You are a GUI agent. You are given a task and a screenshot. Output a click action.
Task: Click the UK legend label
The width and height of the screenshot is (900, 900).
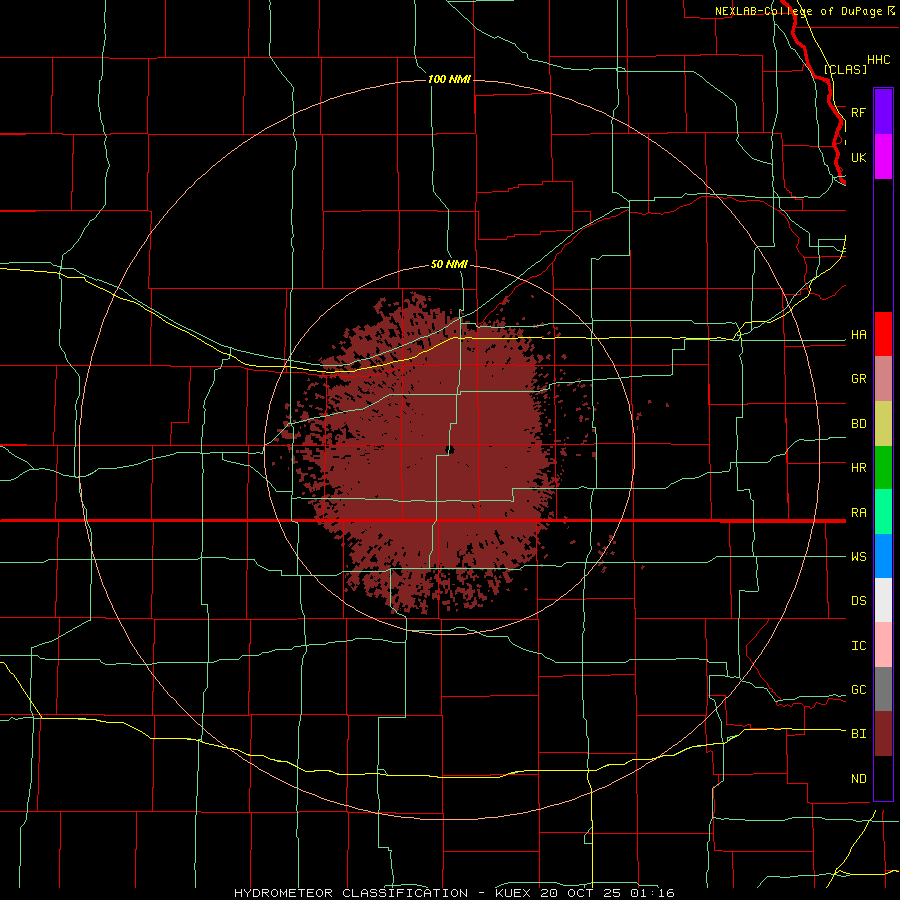click(859, 157)
